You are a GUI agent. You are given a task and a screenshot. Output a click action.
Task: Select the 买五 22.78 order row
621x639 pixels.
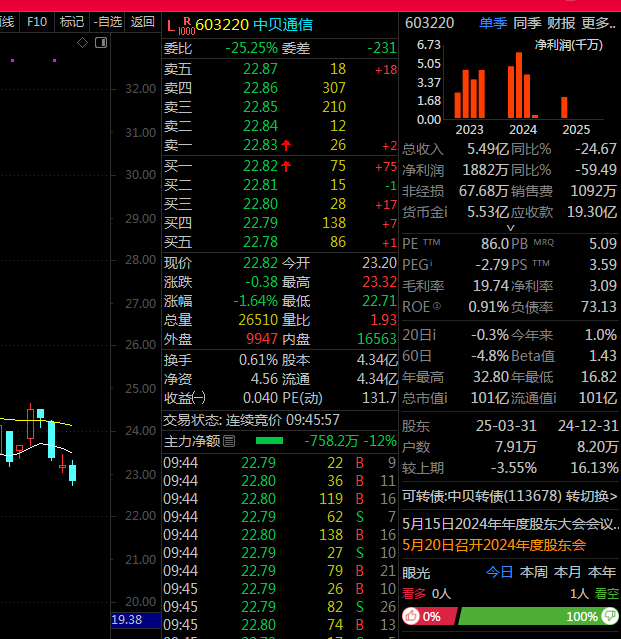(x=280, y=242)
